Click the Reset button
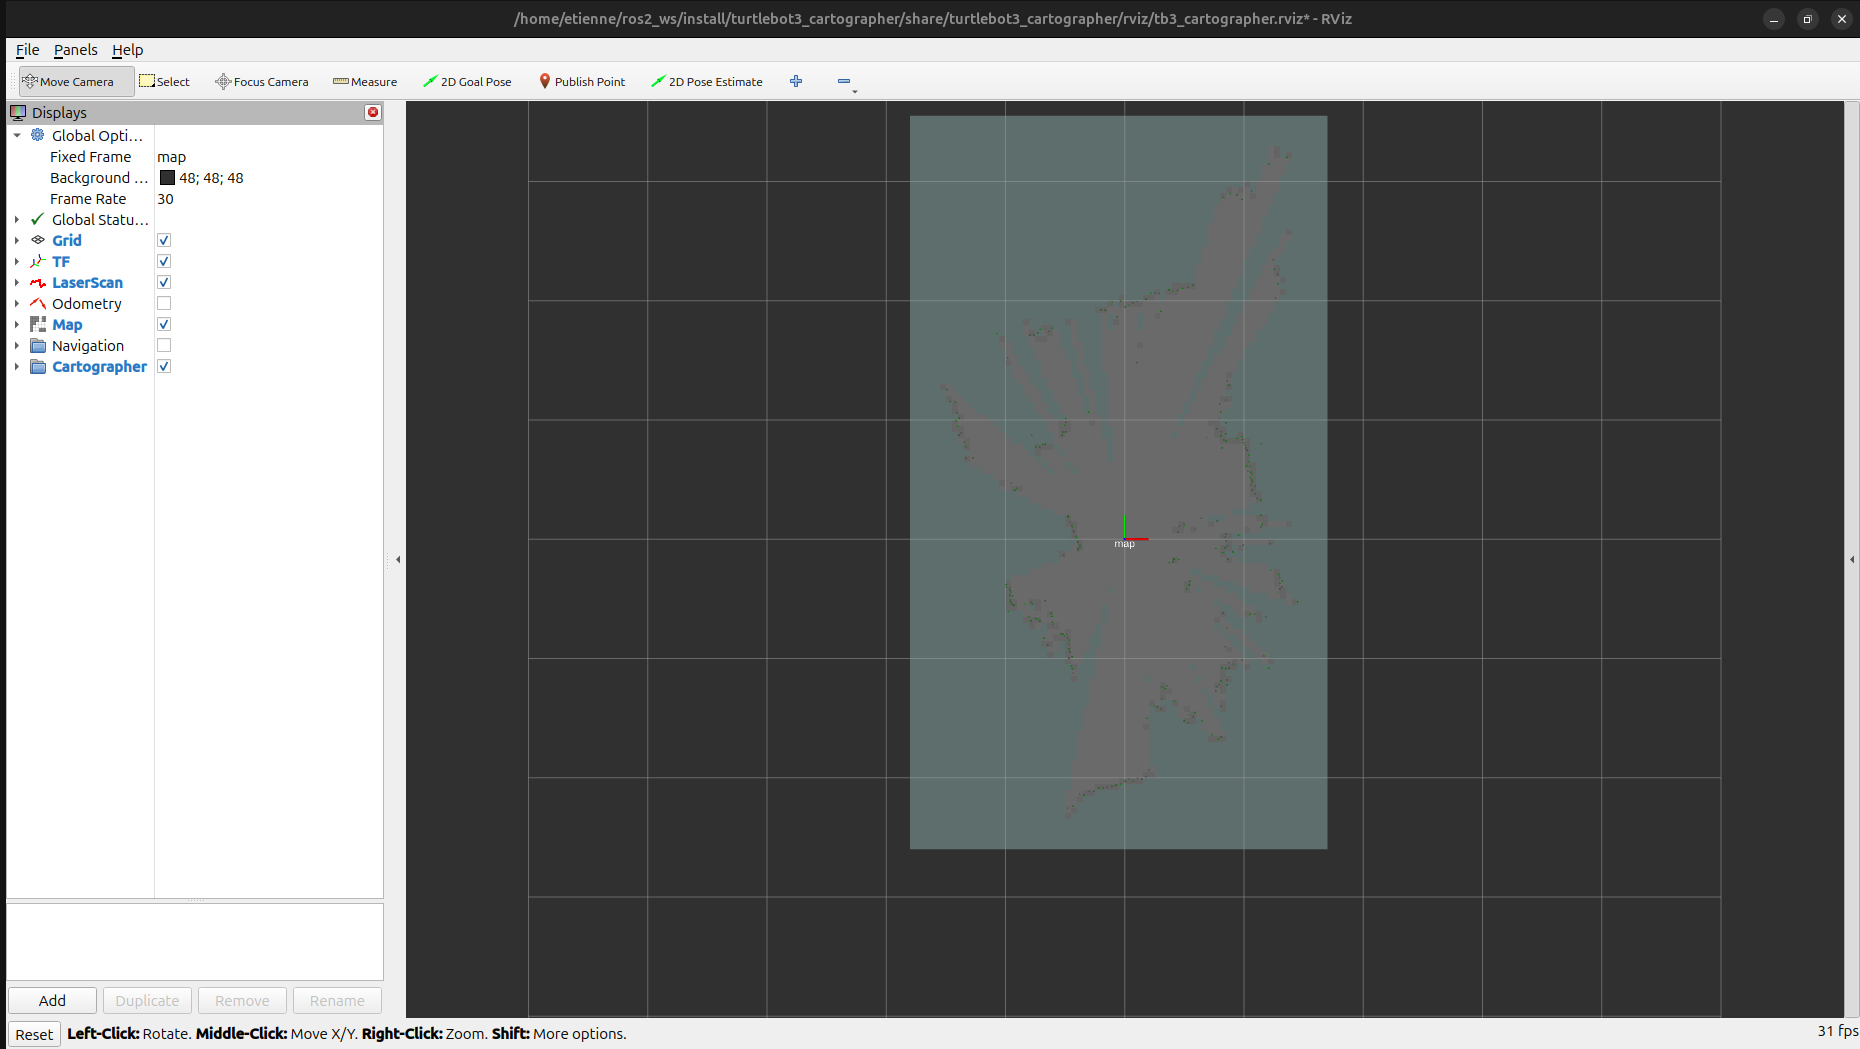 (x=34, y=1034)
